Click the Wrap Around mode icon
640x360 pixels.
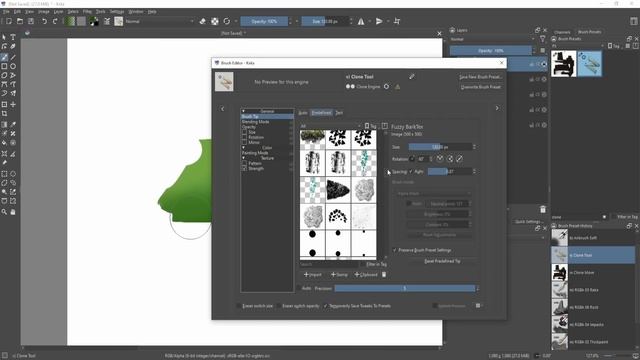(397, 21)
